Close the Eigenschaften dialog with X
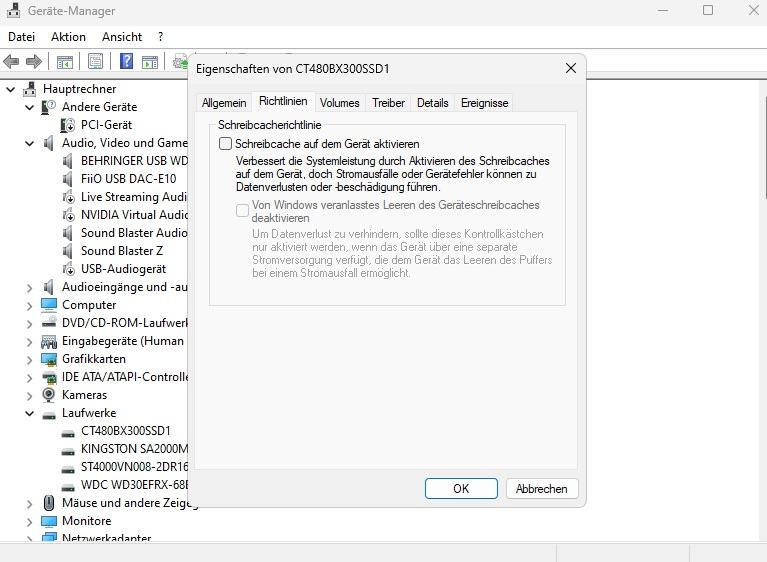 point(570,68)
